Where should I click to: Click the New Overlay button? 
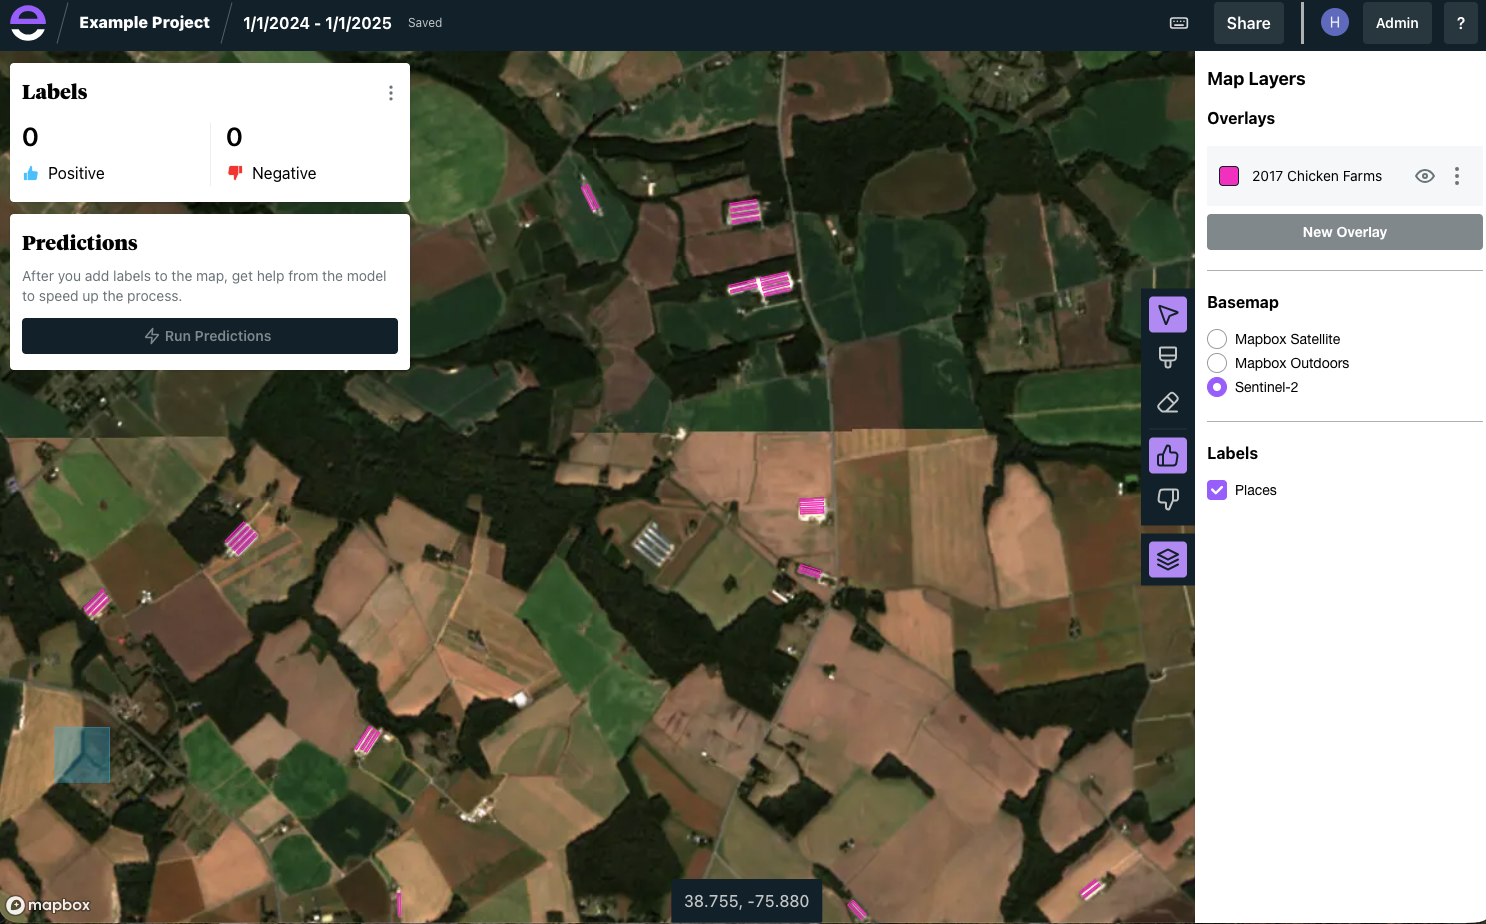[1344, 232]
